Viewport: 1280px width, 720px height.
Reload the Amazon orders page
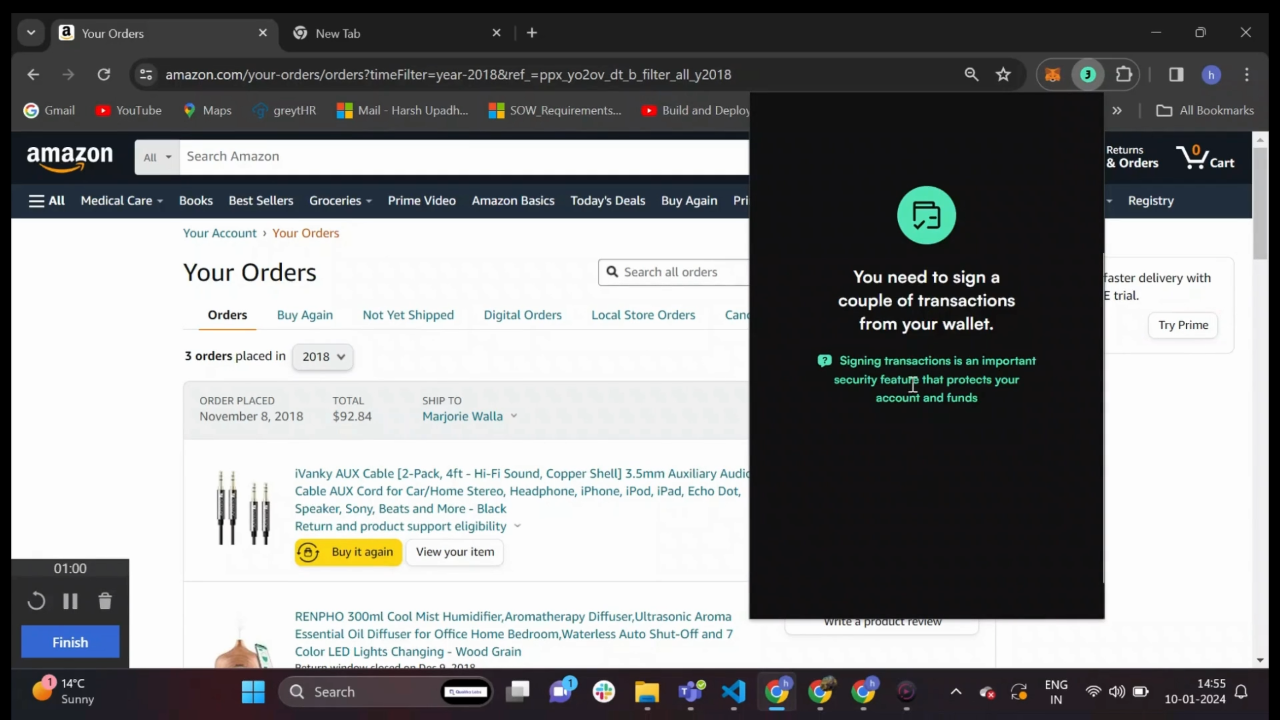tap(103, 75)
